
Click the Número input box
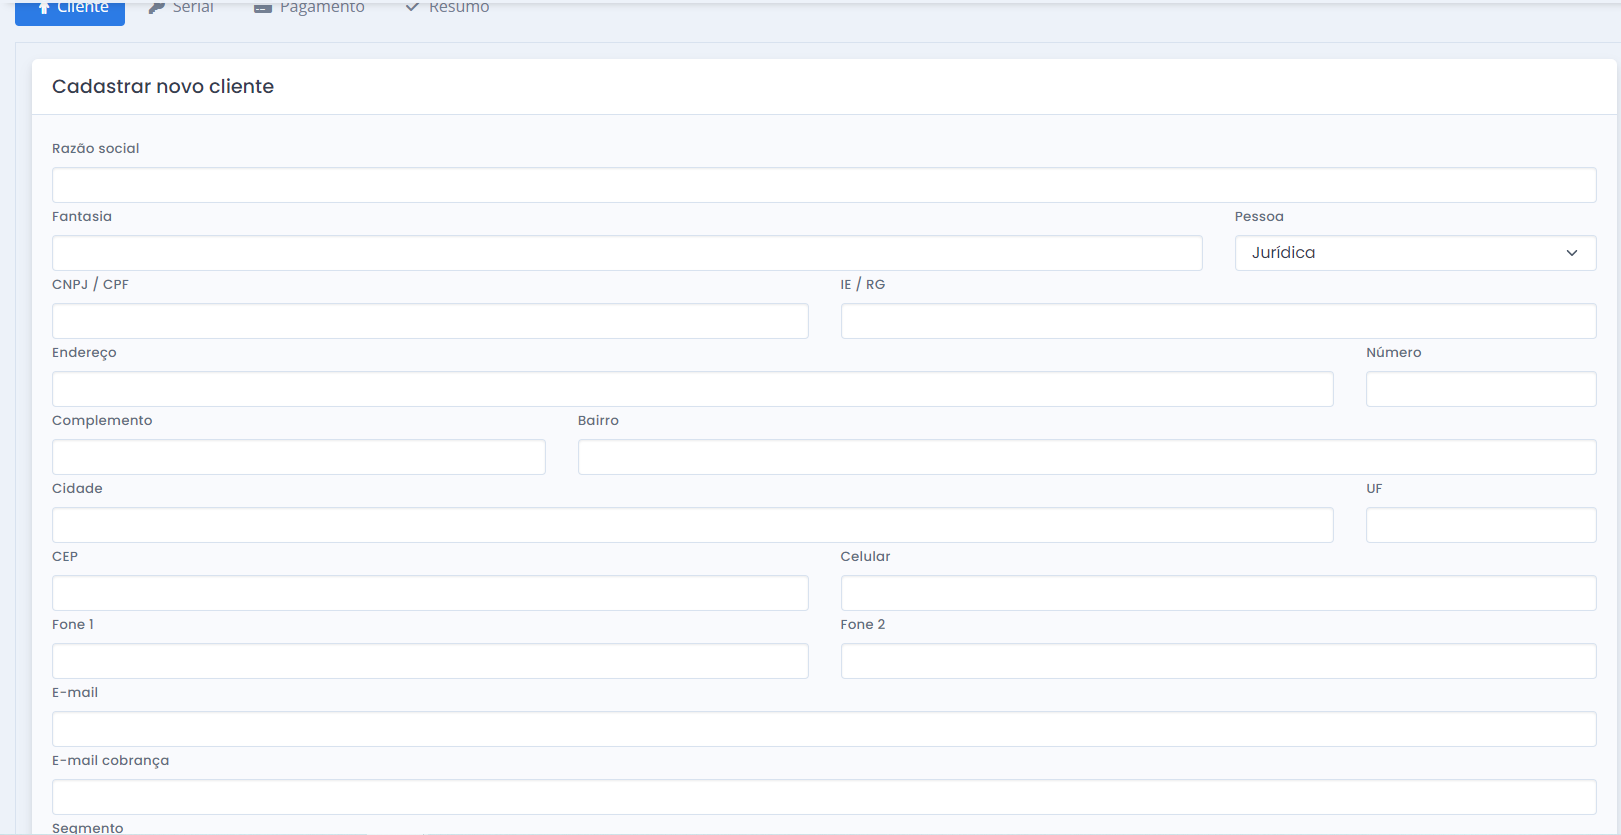pos(1480,389)
